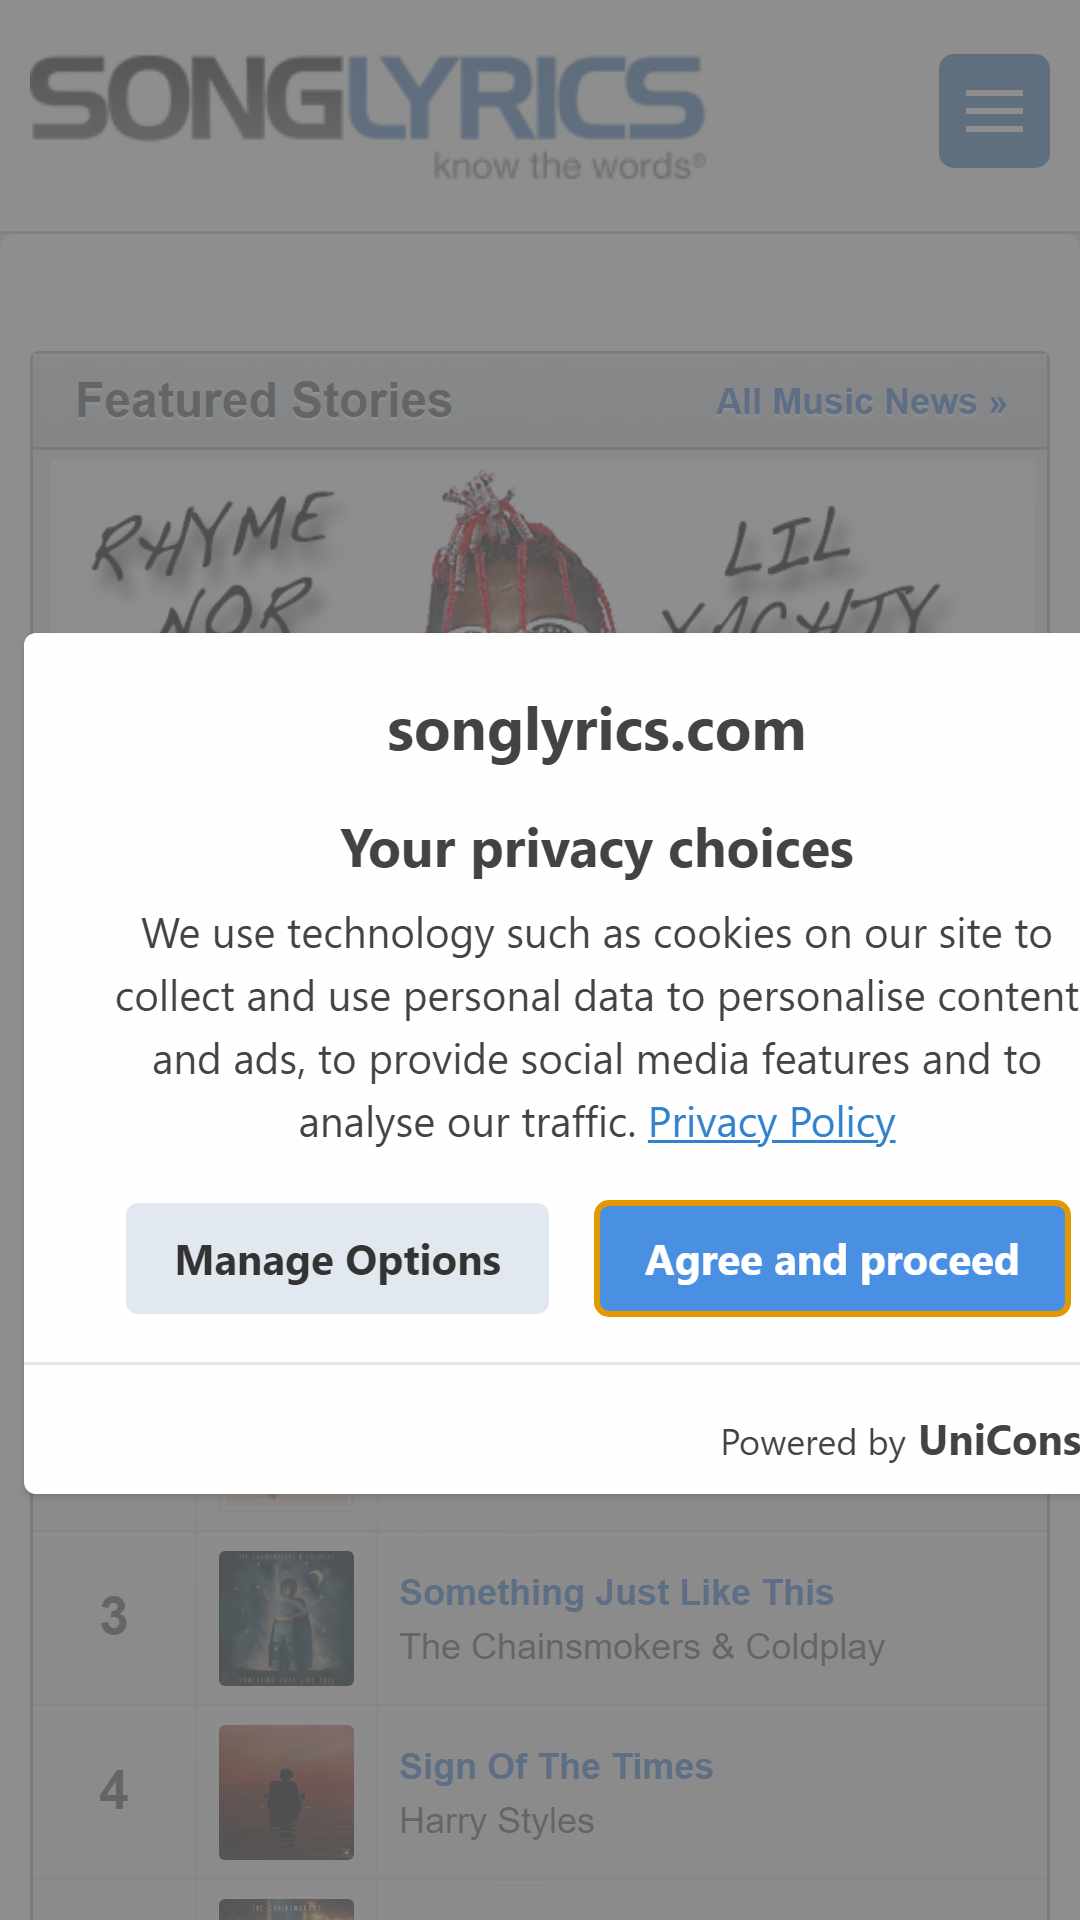Click Sign Of The Times album cover
The image size is (1080, 1920).
(x=286, y=1792)
